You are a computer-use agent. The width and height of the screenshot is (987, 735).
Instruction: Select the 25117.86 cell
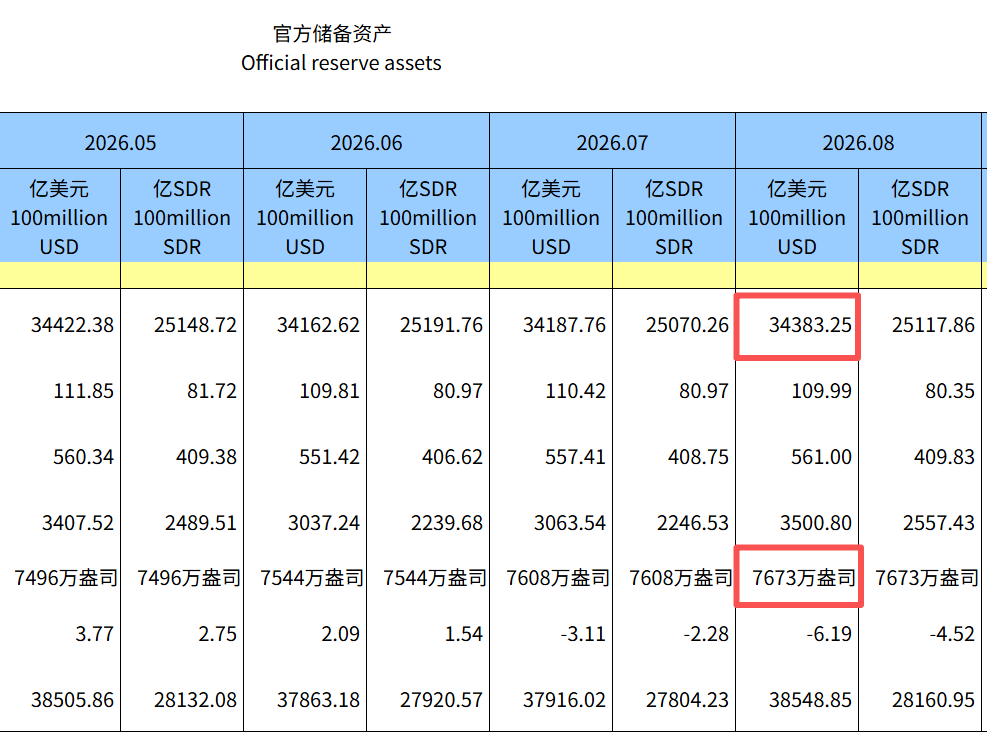click(x=933, y=325)
